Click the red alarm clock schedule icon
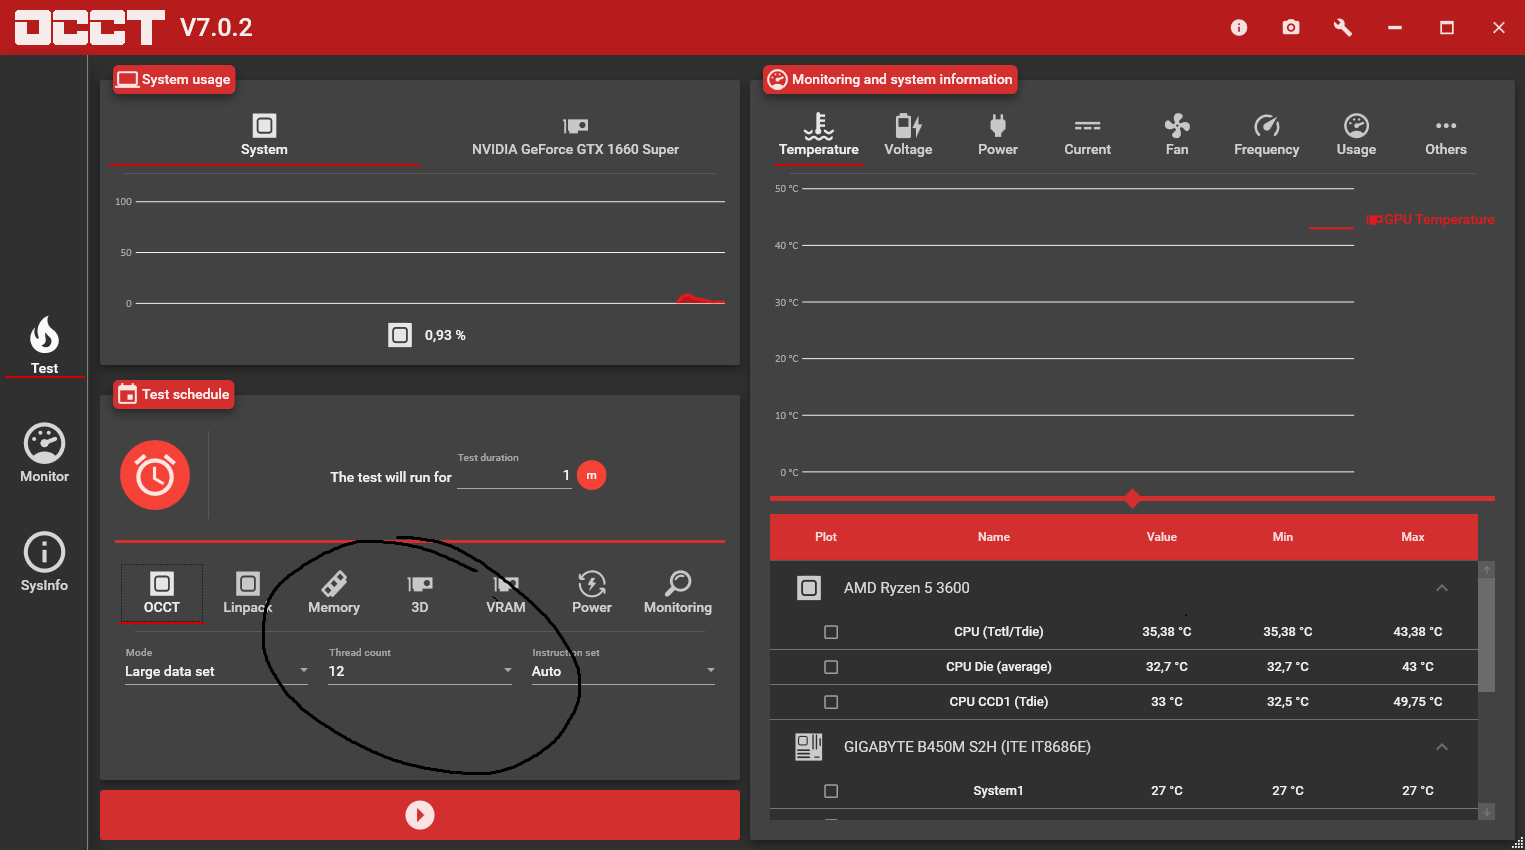 click(155, 475)
